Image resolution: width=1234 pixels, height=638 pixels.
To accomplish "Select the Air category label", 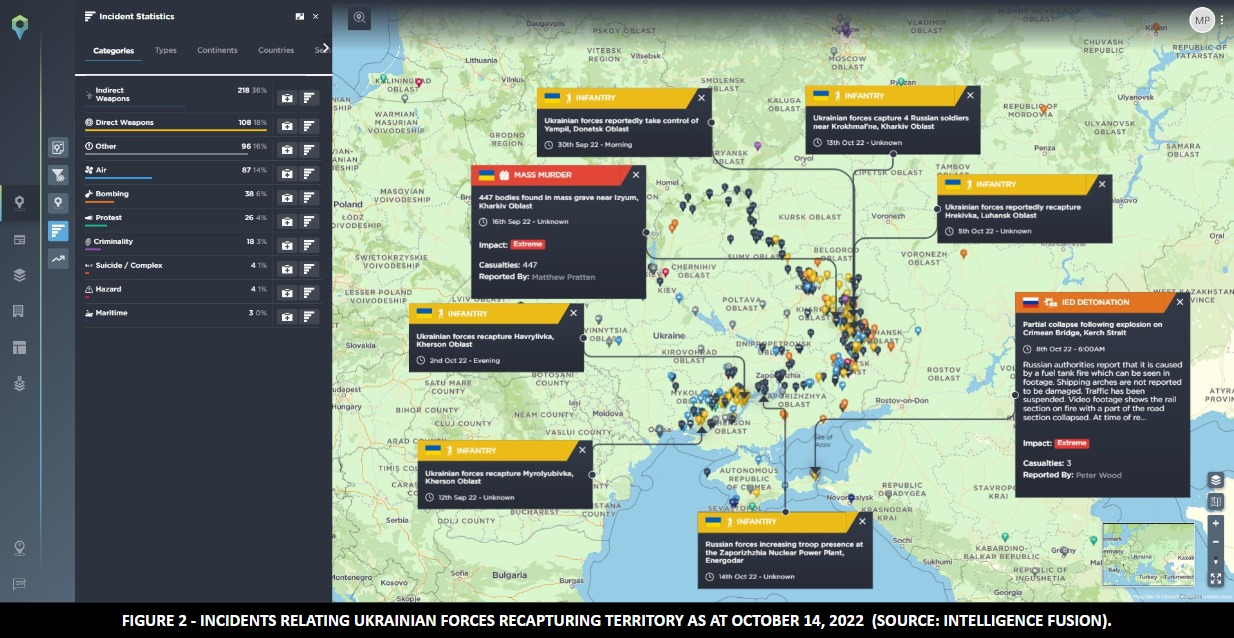I will 101,170.
